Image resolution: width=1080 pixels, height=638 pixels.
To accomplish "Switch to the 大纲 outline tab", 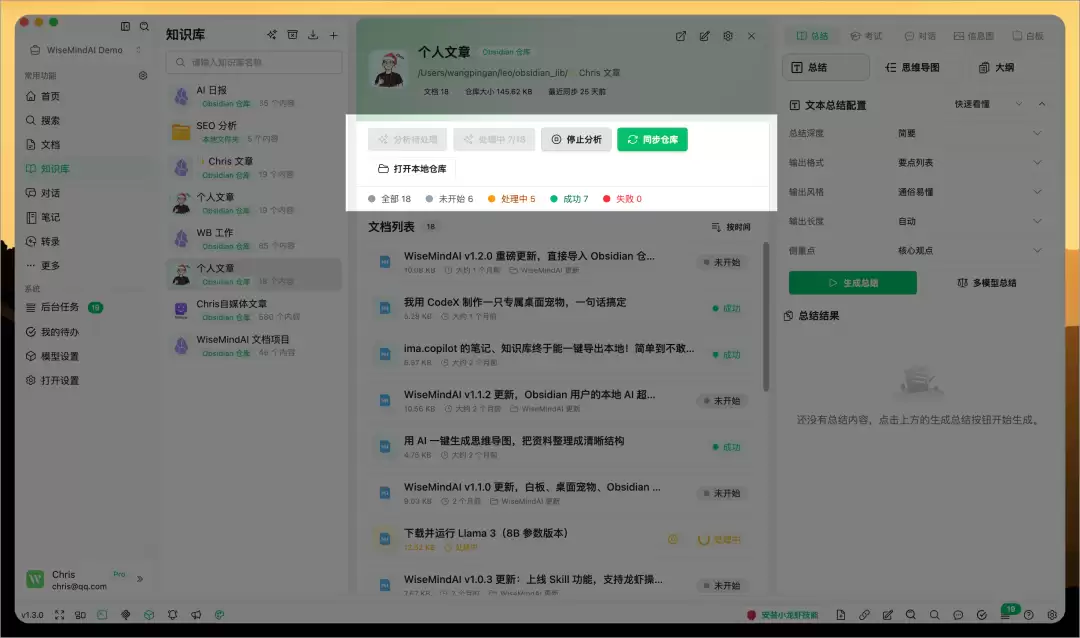I will pos(996,68).
